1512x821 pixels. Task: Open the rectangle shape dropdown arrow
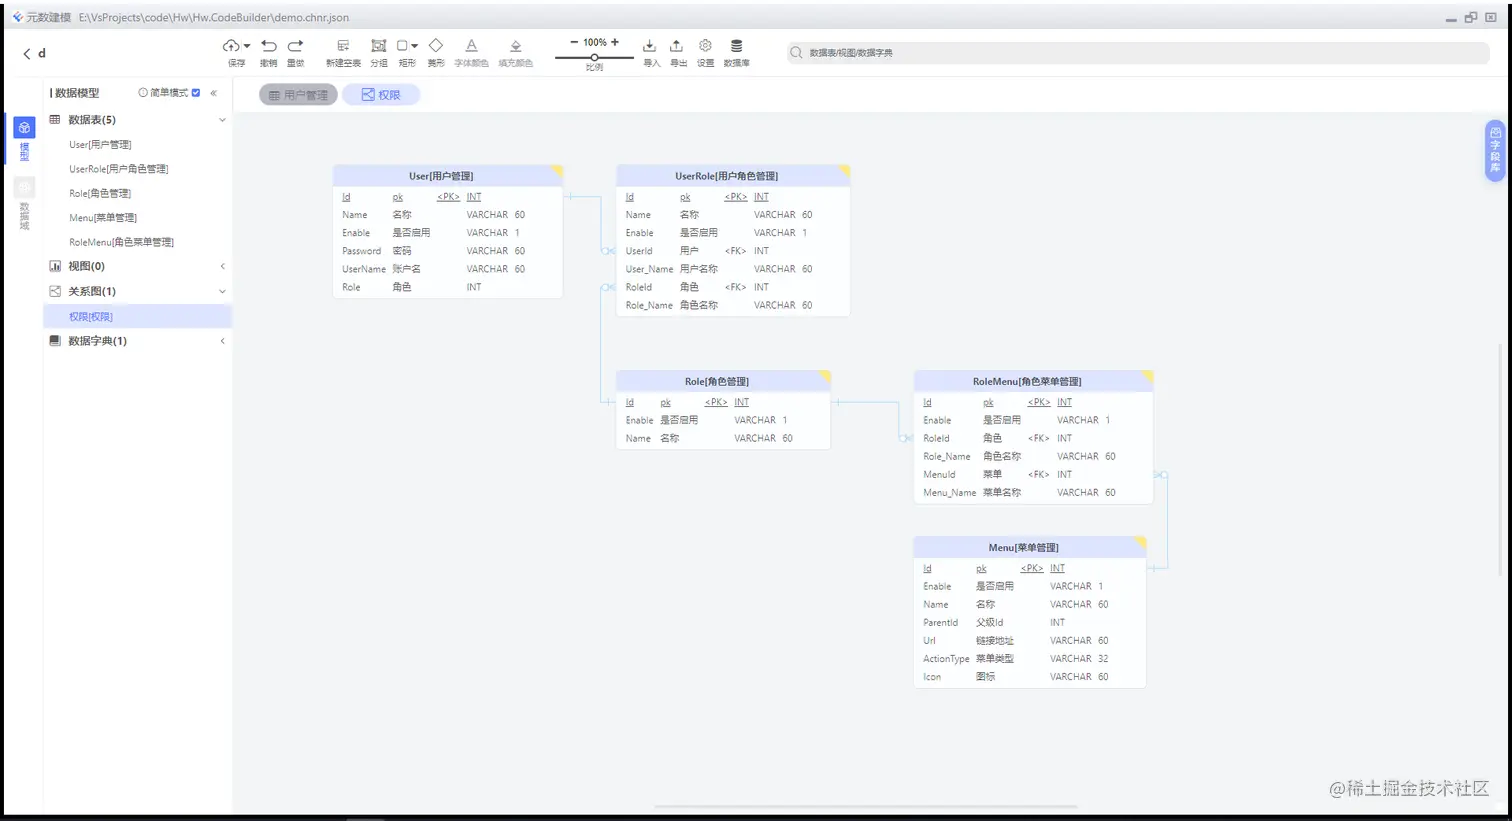click(x=415, y=46)
